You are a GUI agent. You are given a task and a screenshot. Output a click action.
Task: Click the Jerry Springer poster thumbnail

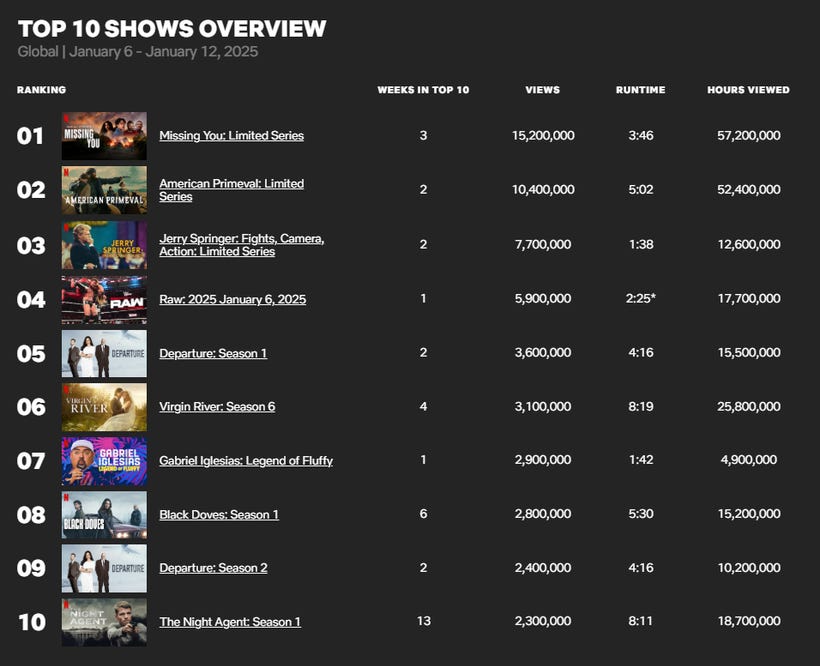(x=104, y=245)
